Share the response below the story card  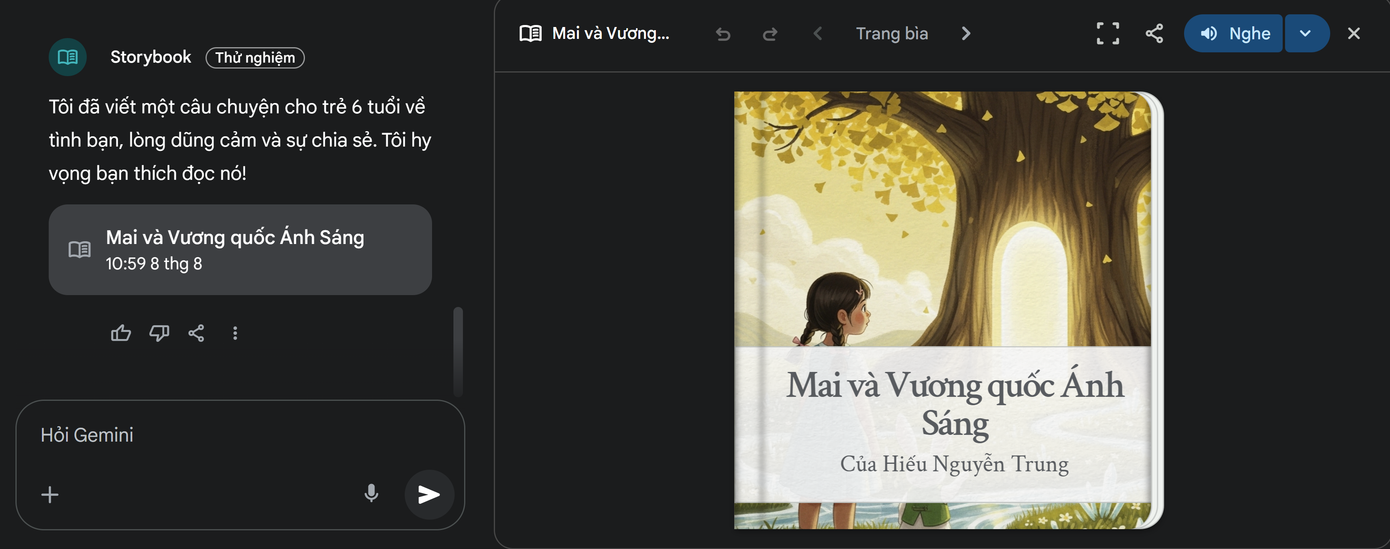pos(197,333)
